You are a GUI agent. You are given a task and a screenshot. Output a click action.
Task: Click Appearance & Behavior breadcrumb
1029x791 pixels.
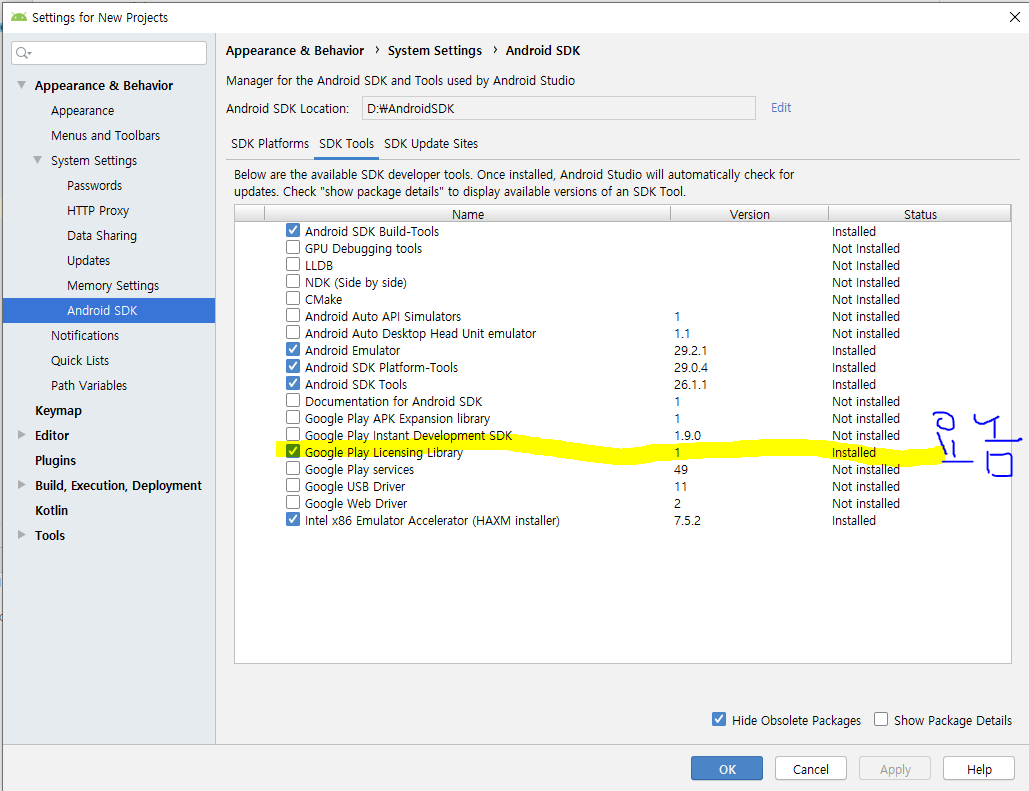tap(295, 51)
